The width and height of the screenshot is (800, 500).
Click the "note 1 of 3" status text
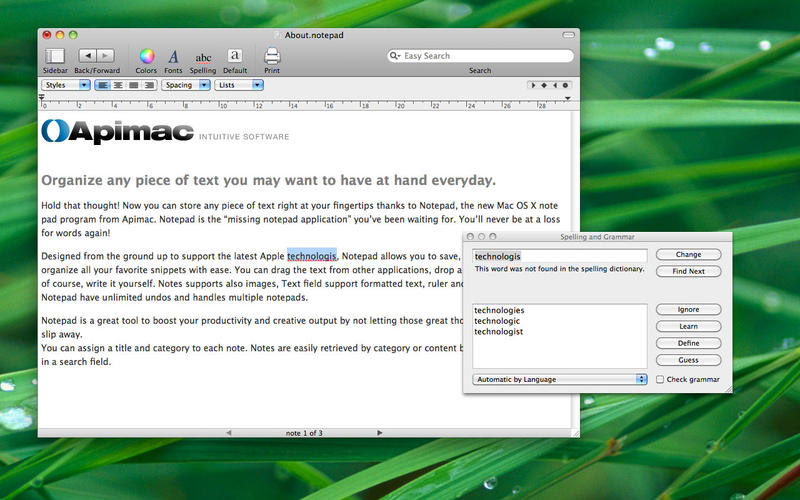click(x=304, y=433)
